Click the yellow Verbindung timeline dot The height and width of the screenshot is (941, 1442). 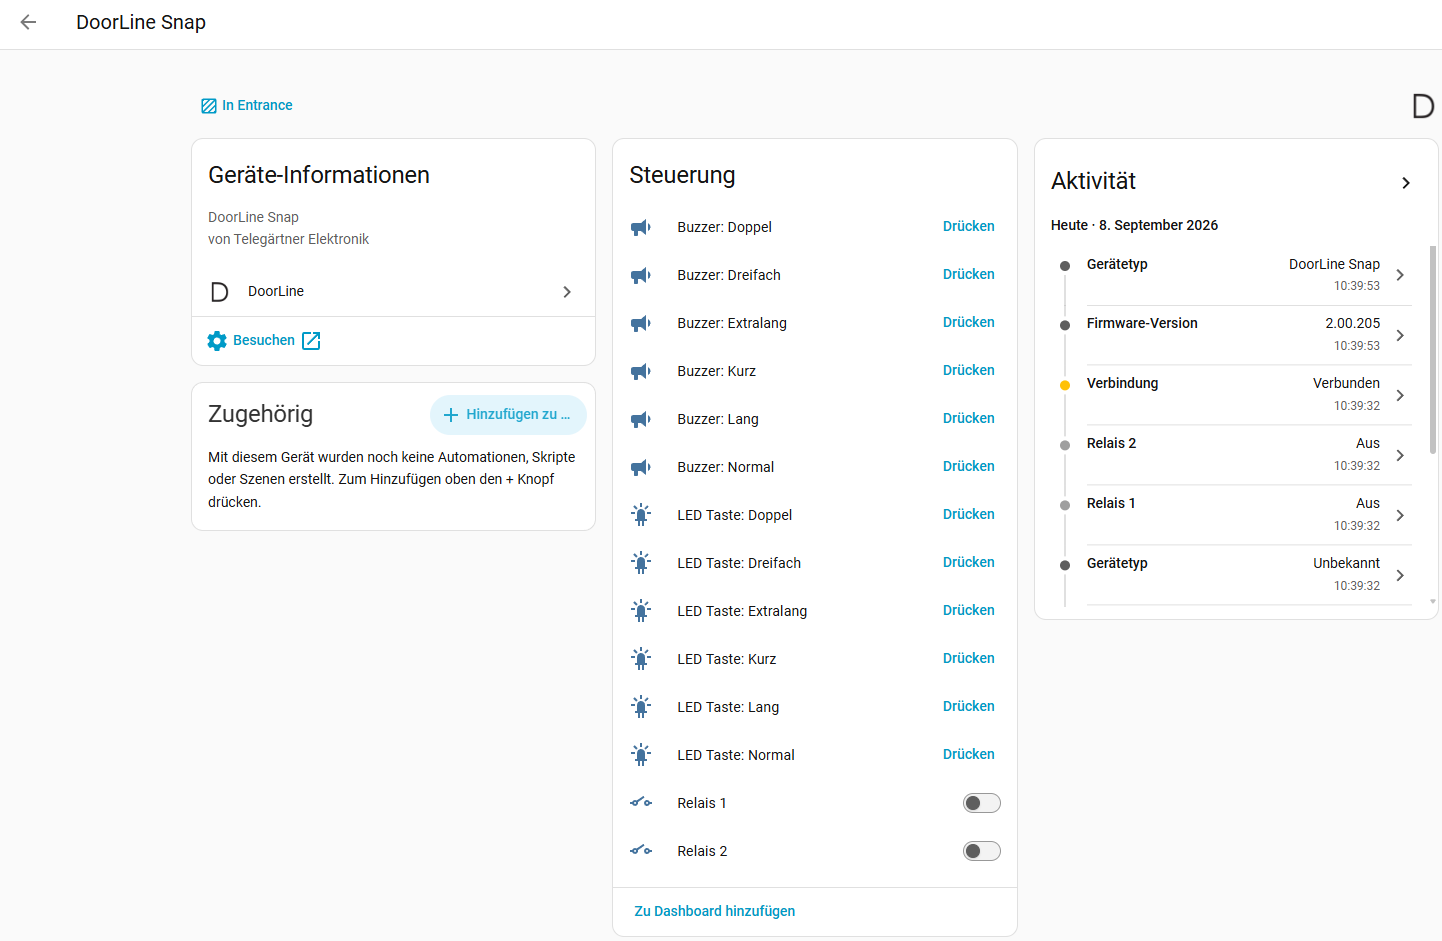1065,385
